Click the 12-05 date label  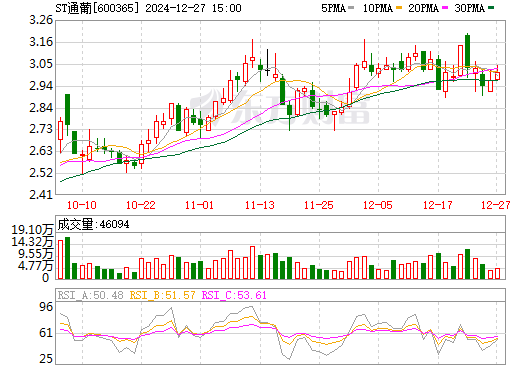378,205
